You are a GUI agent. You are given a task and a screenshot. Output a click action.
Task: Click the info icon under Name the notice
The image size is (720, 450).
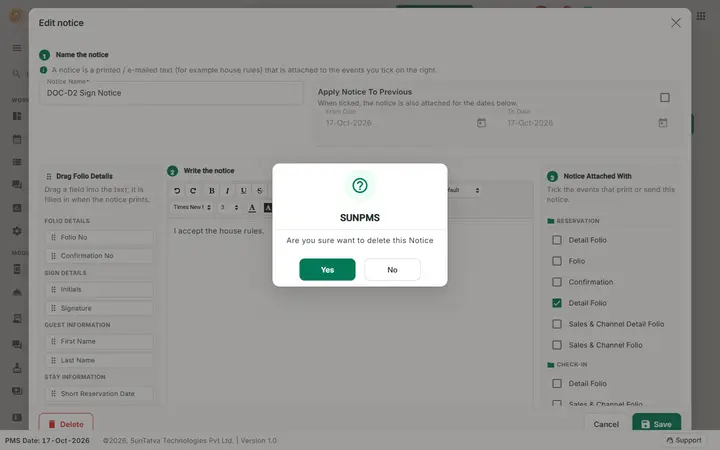[x=44, y=70]
